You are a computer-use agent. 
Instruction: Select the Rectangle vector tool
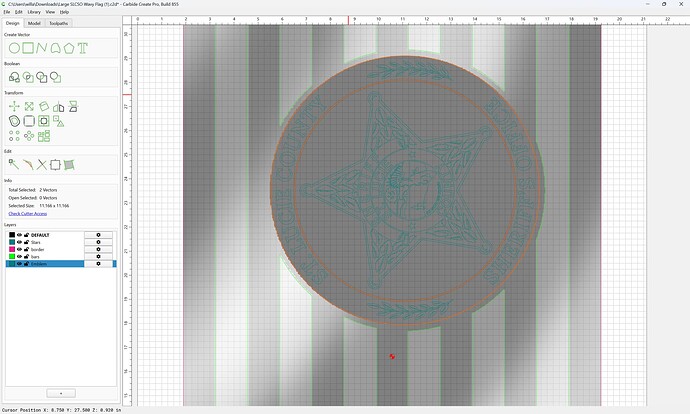(x=28, y=48)
